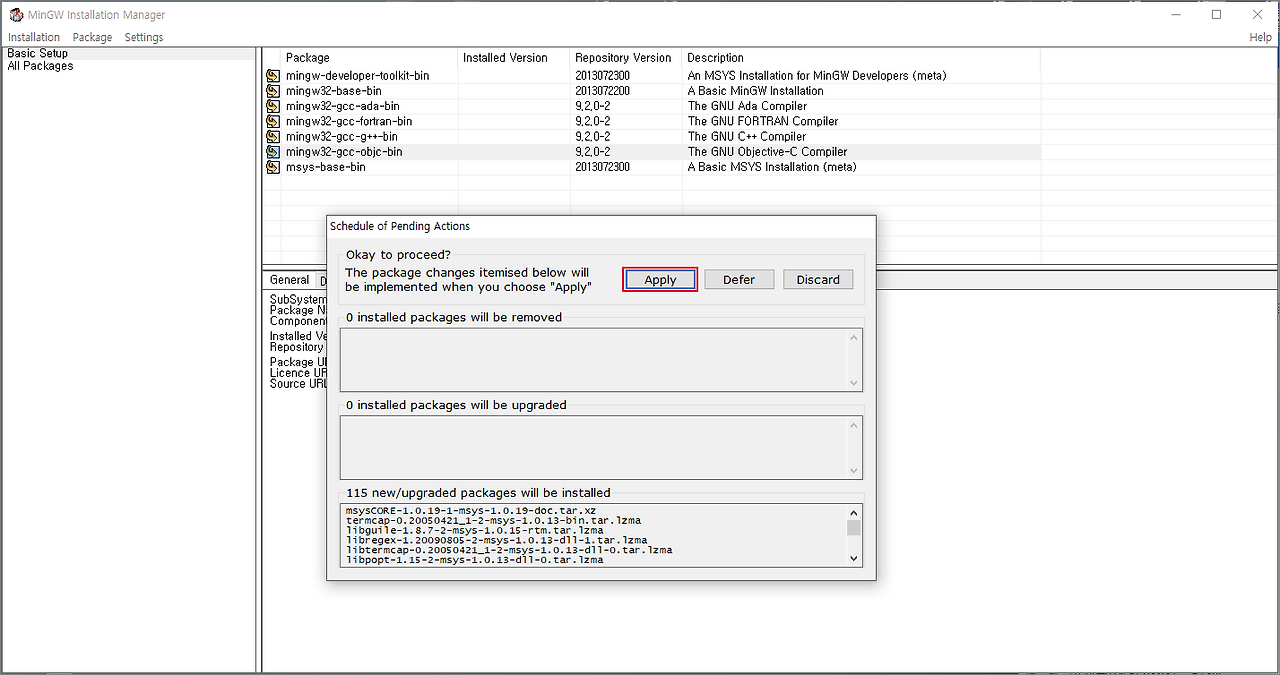Select libtermcap-0.20050421_1-2 dll-0 entry
1280x675 pixels.
(x=509, y=550)
